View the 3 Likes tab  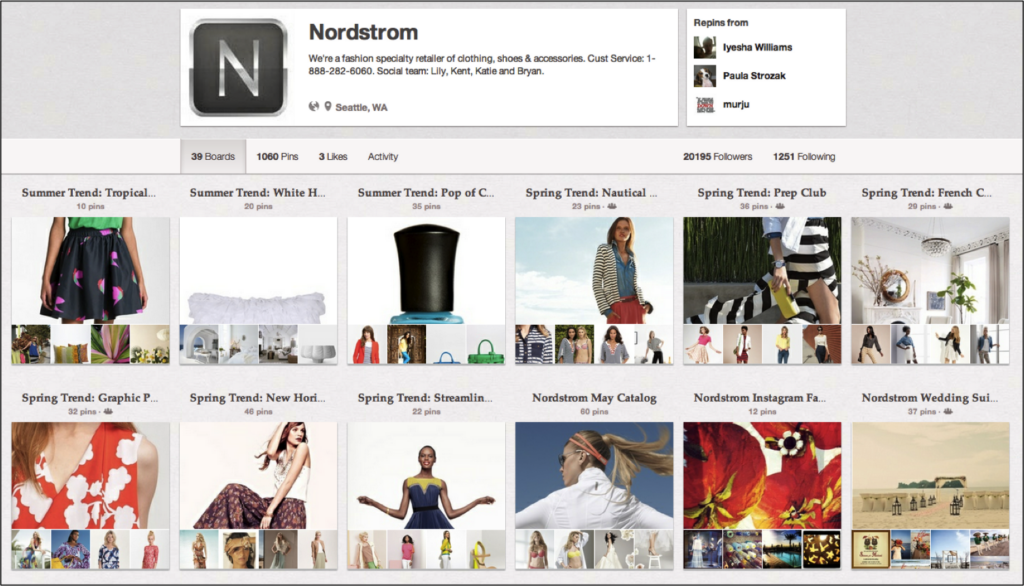click(x=333, y=157)
